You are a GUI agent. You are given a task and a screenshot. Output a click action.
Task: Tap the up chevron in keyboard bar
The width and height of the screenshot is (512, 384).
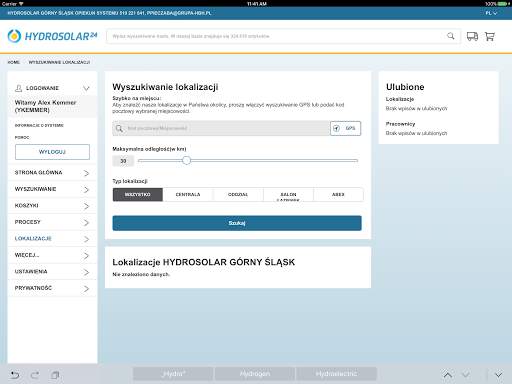click(x=448, y=375)
